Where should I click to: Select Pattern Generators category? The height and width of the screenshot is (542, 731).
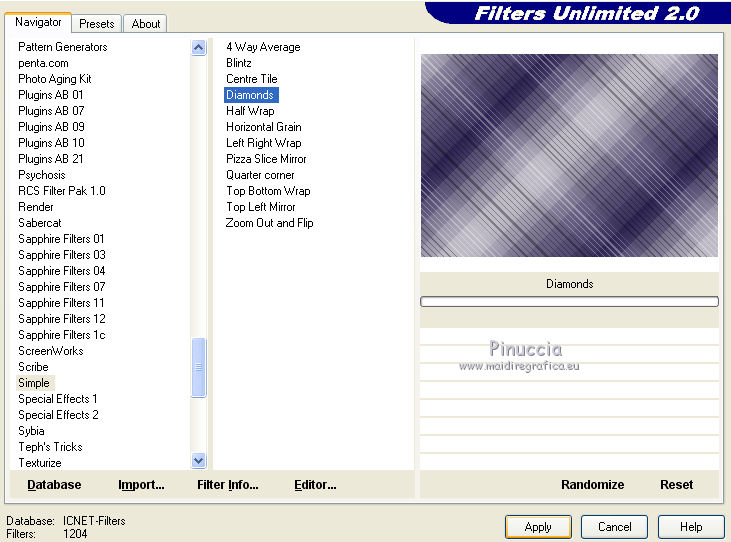(62, 47)
